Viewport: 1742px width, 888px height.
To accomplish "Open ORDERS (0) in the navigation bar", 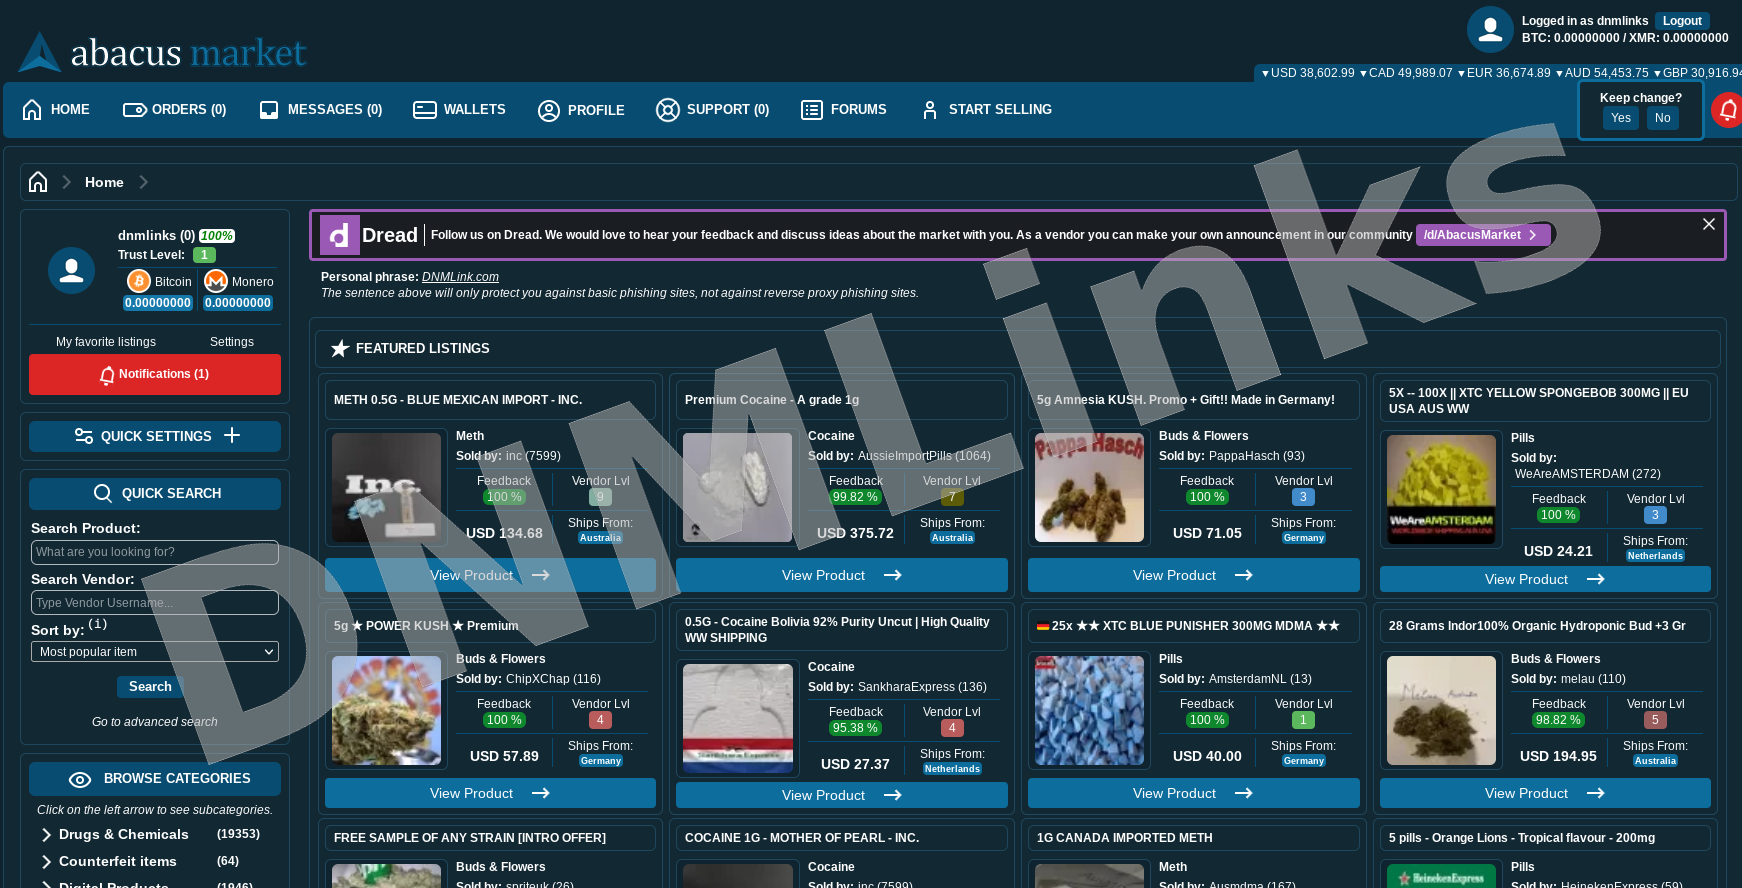I will pos(175,109).
